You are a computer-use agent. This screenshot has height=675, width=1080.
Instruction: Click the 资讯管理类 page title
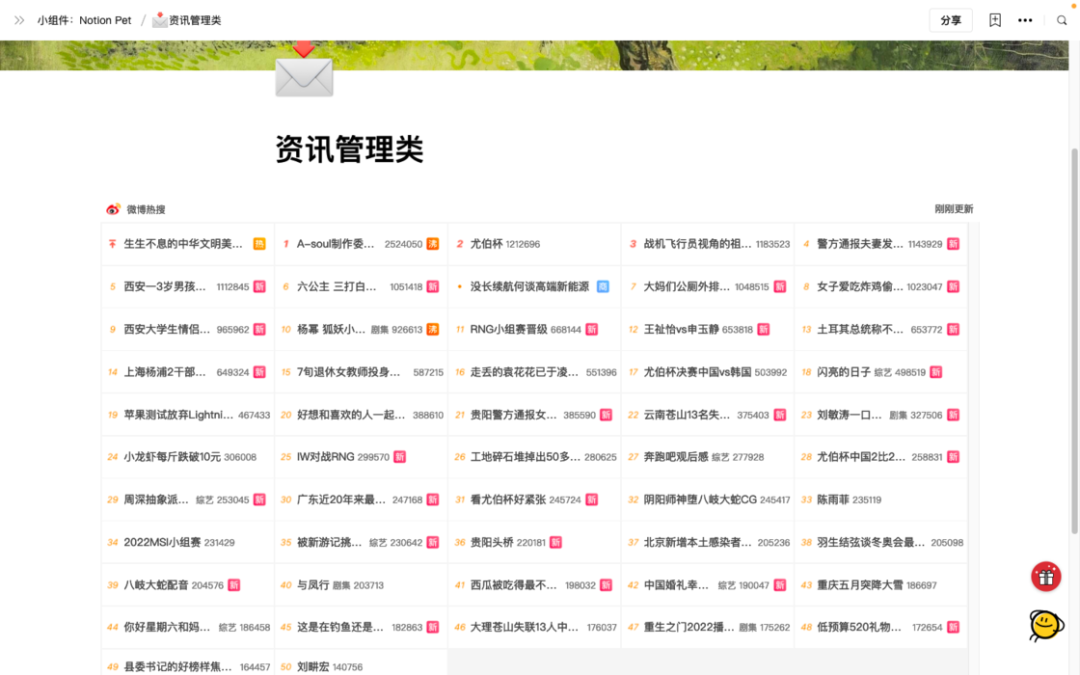tap(349, 149)
